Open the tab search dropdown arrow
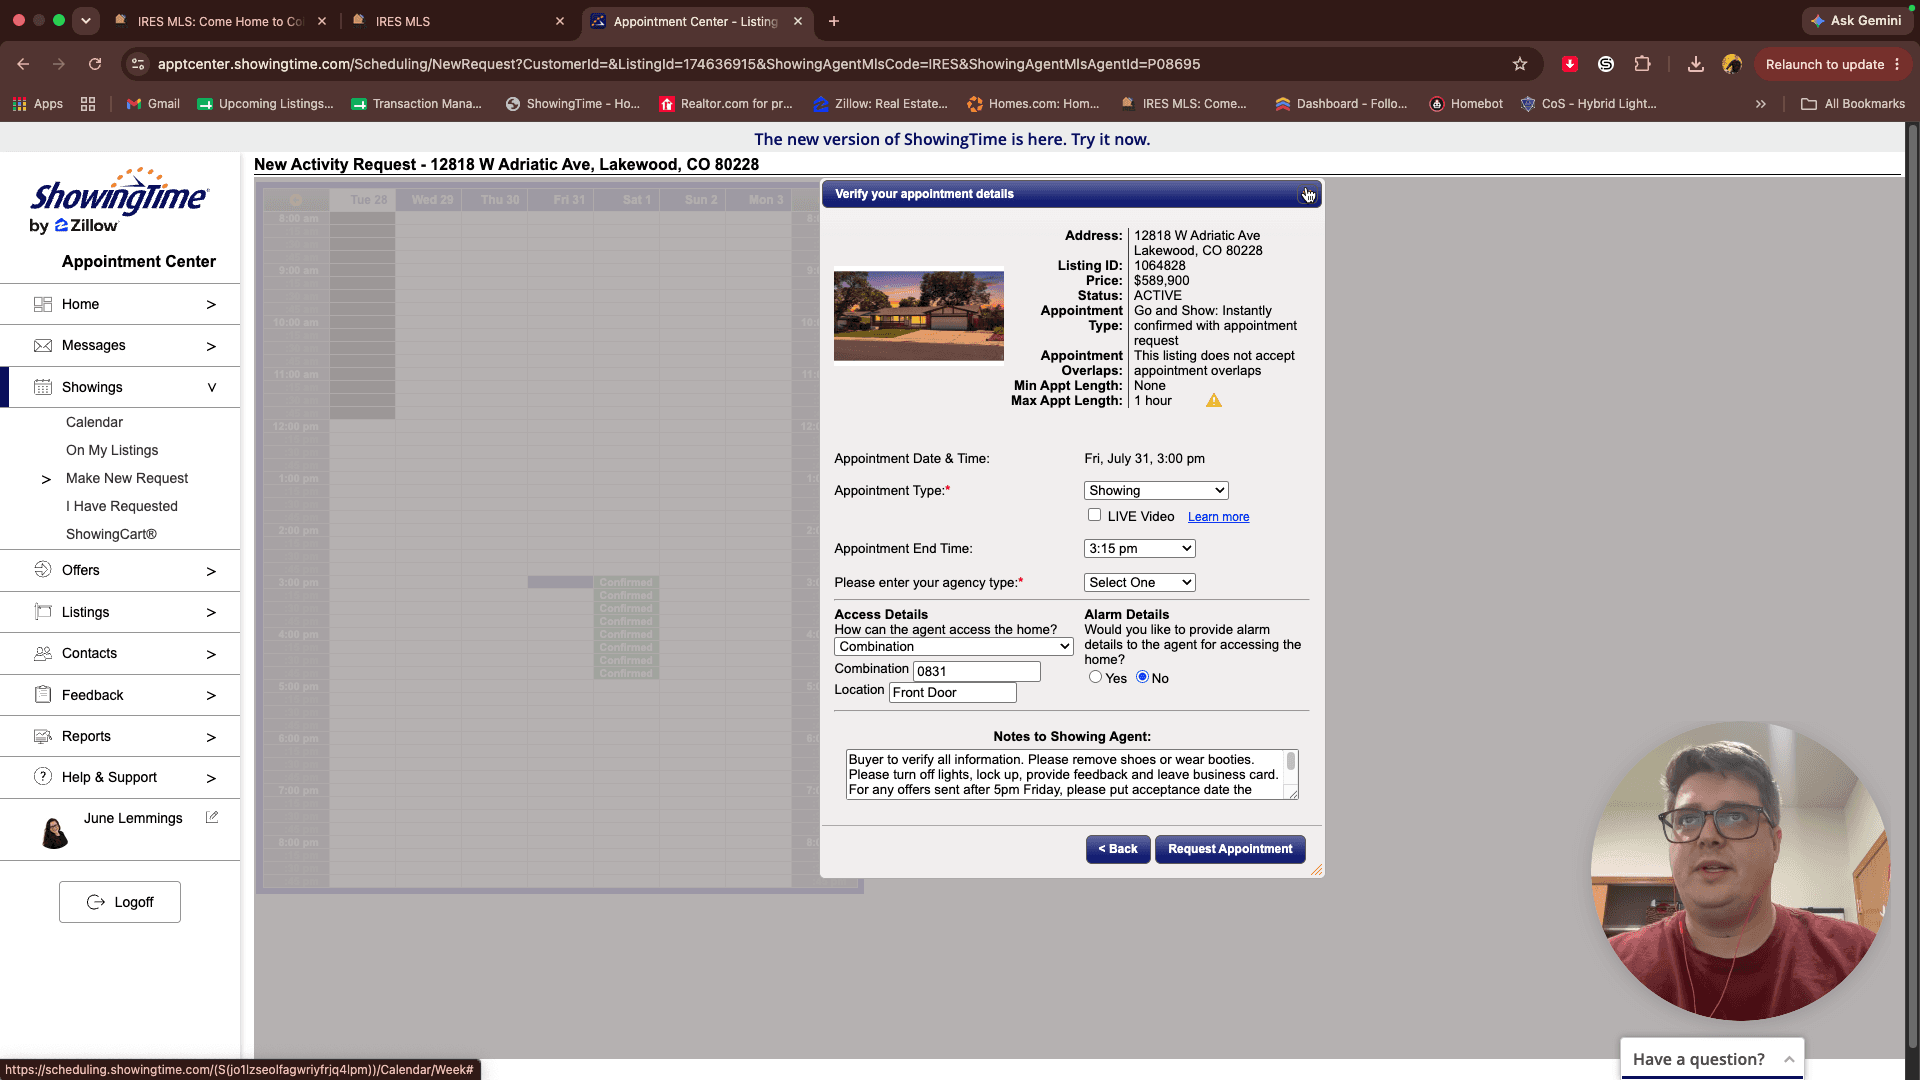 (86, 21)
